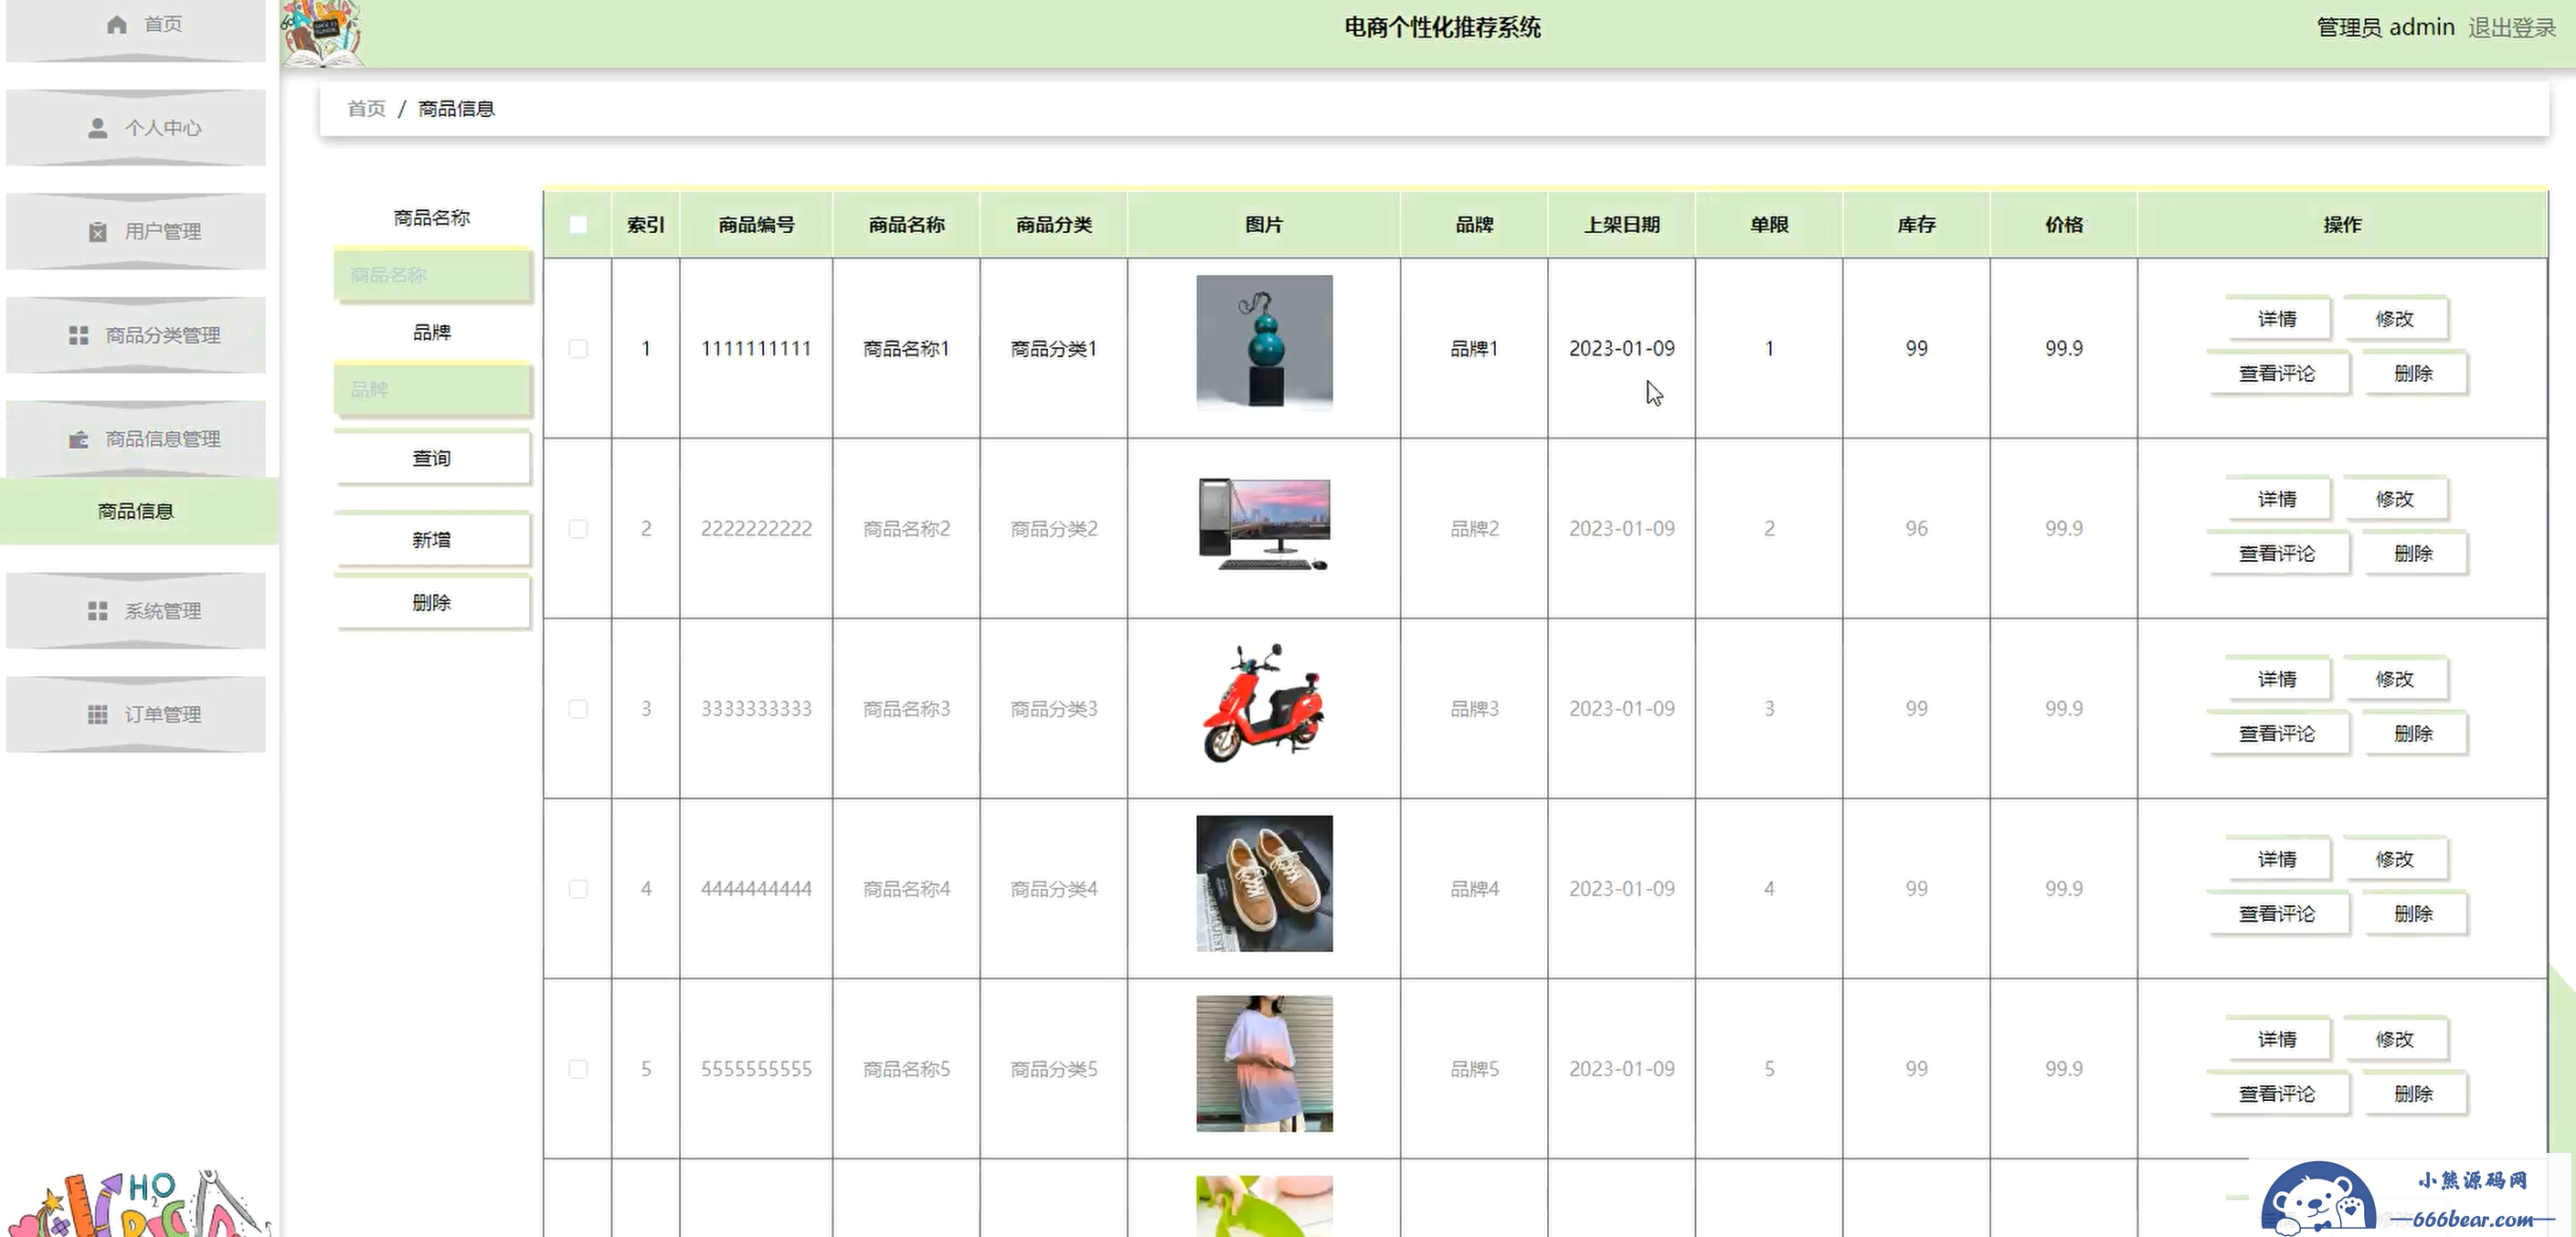Click the wallet icon beside 商品信息管理

[x=79, y=439]
